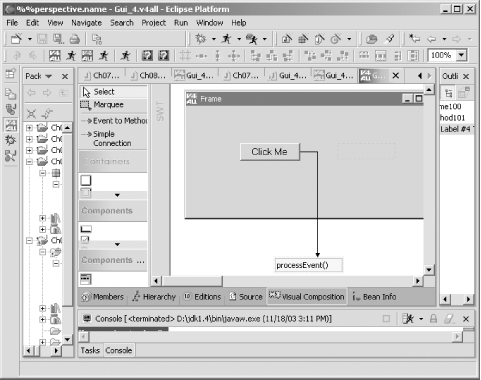Select the checkbox component in the Components palette
This screenshot has height=380, width=481.
pyautogui.click(x=85, y=239)
